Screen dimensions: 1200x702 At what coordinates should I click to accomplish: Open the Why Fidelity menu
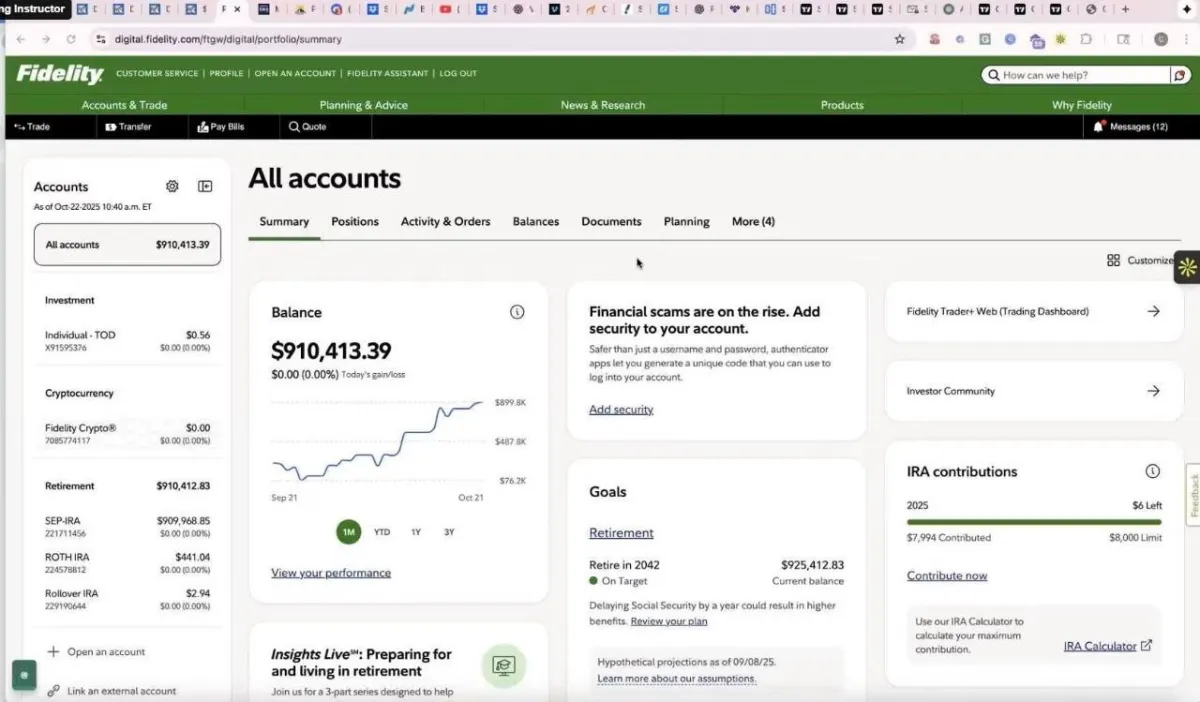(x=1082, y=105)
